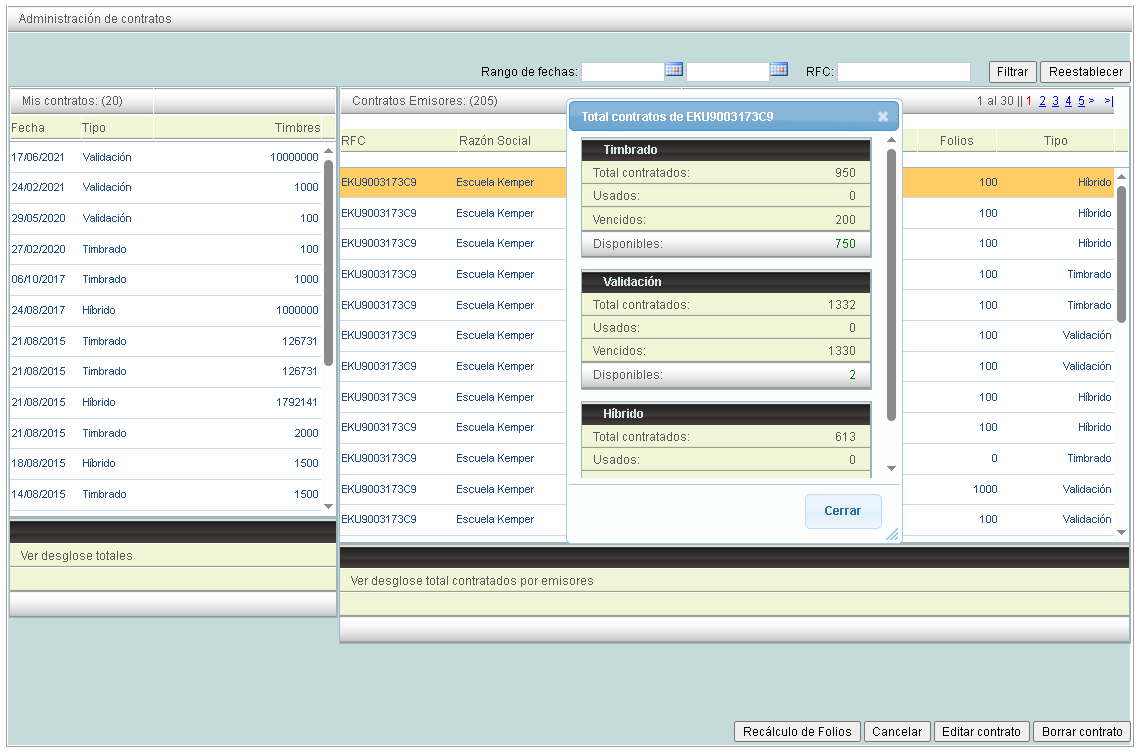Jump to page 3 of contracts
Screen dimensions: 1138x756
click(1055, 101)
